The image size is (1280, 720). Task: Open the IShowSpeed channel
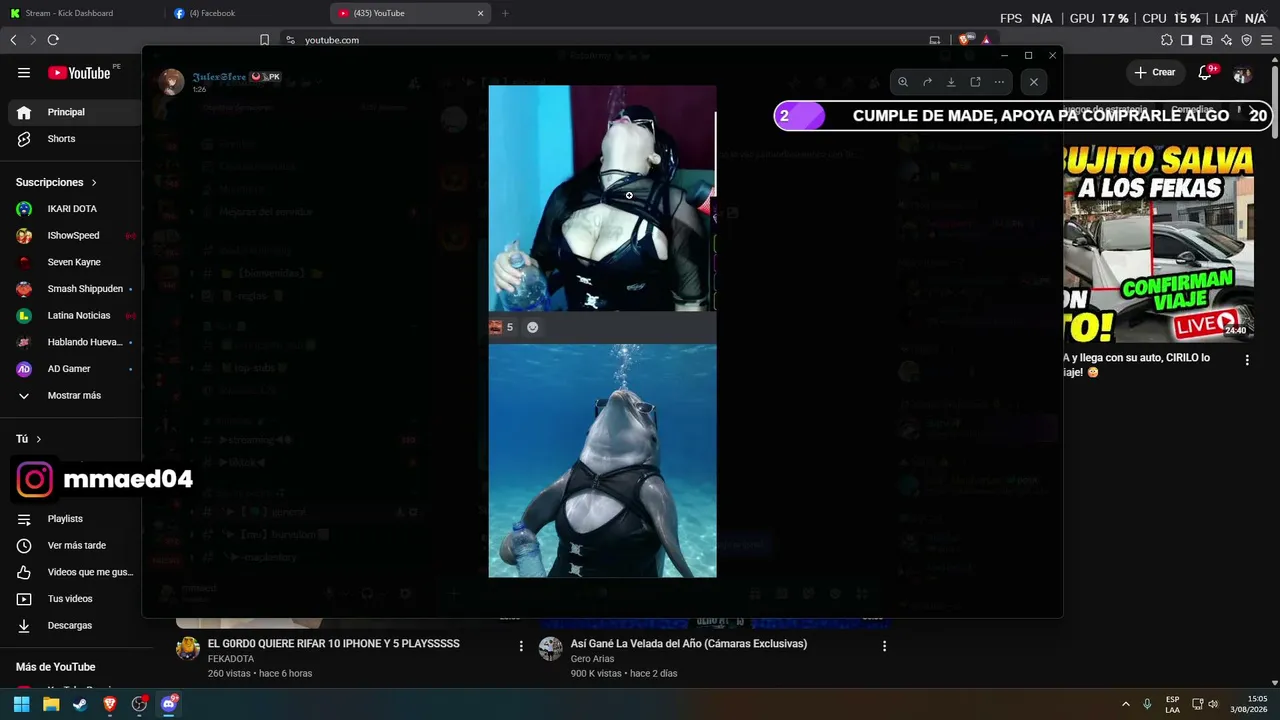72,236
